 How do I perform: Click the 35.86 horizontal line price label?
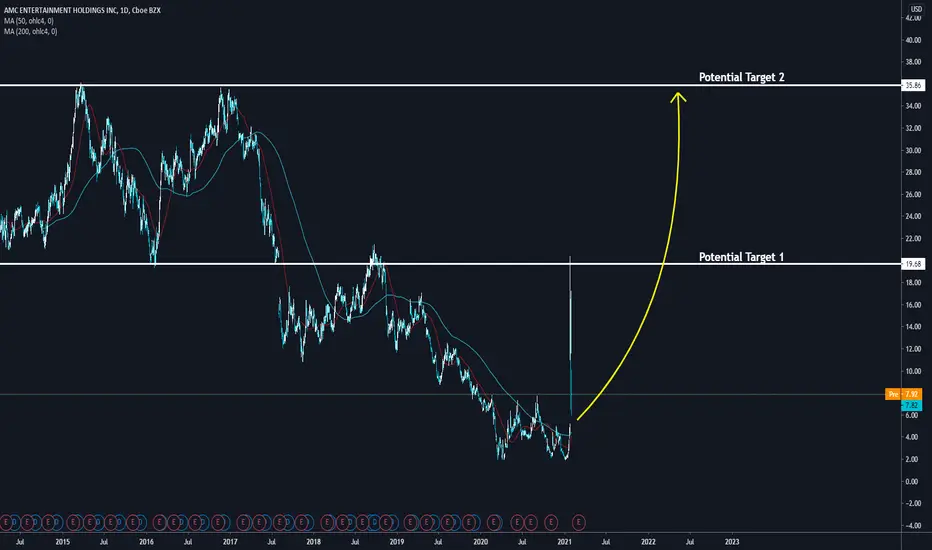coord(913,86)
